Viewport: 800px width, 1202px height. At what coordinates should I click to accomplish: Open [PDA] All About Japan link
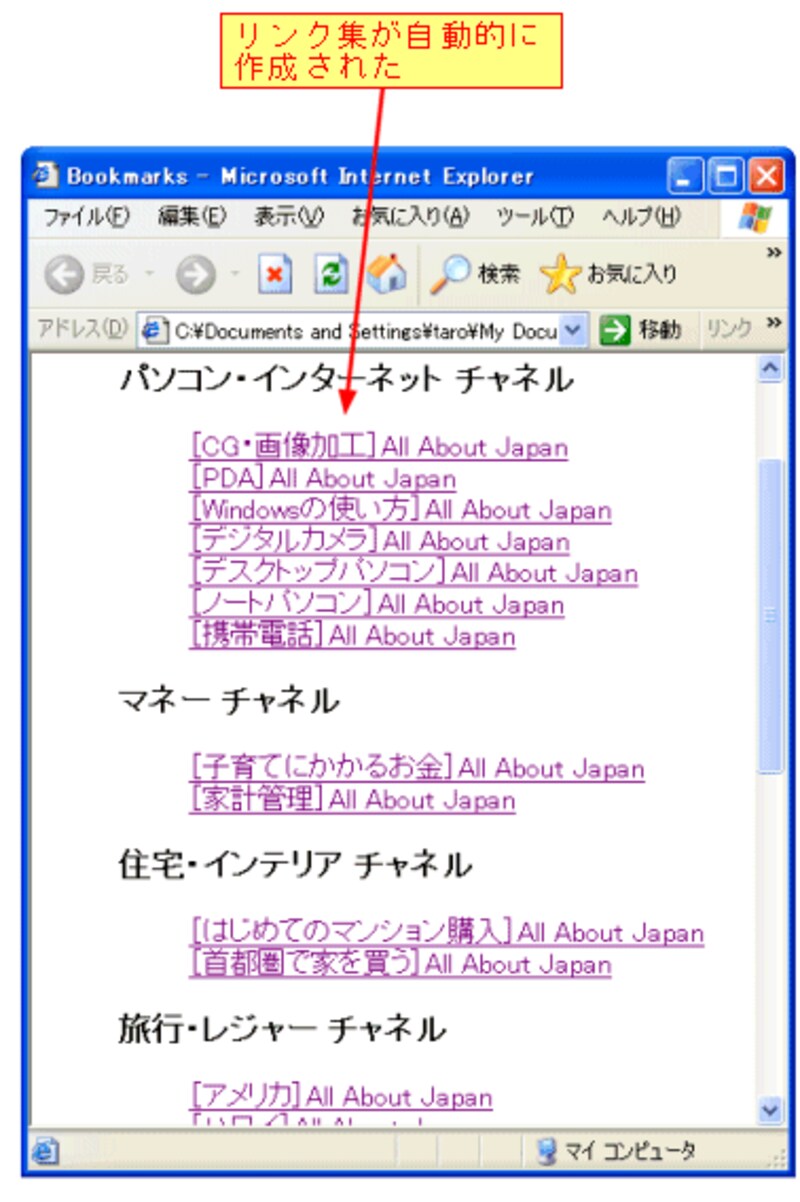tap(323, 479)
